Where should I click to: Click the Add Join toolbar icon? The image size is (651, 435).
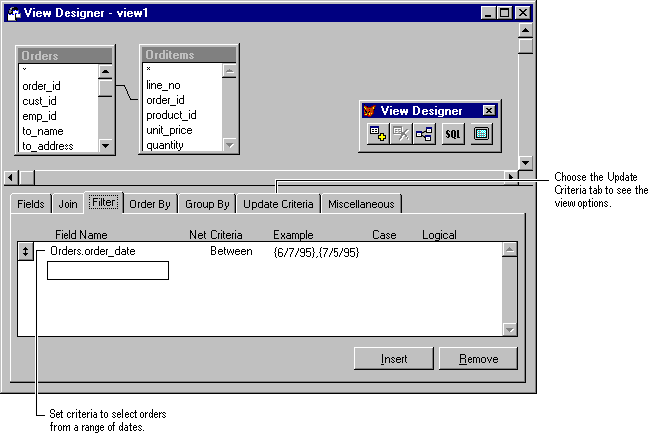(x=424, y=135)
